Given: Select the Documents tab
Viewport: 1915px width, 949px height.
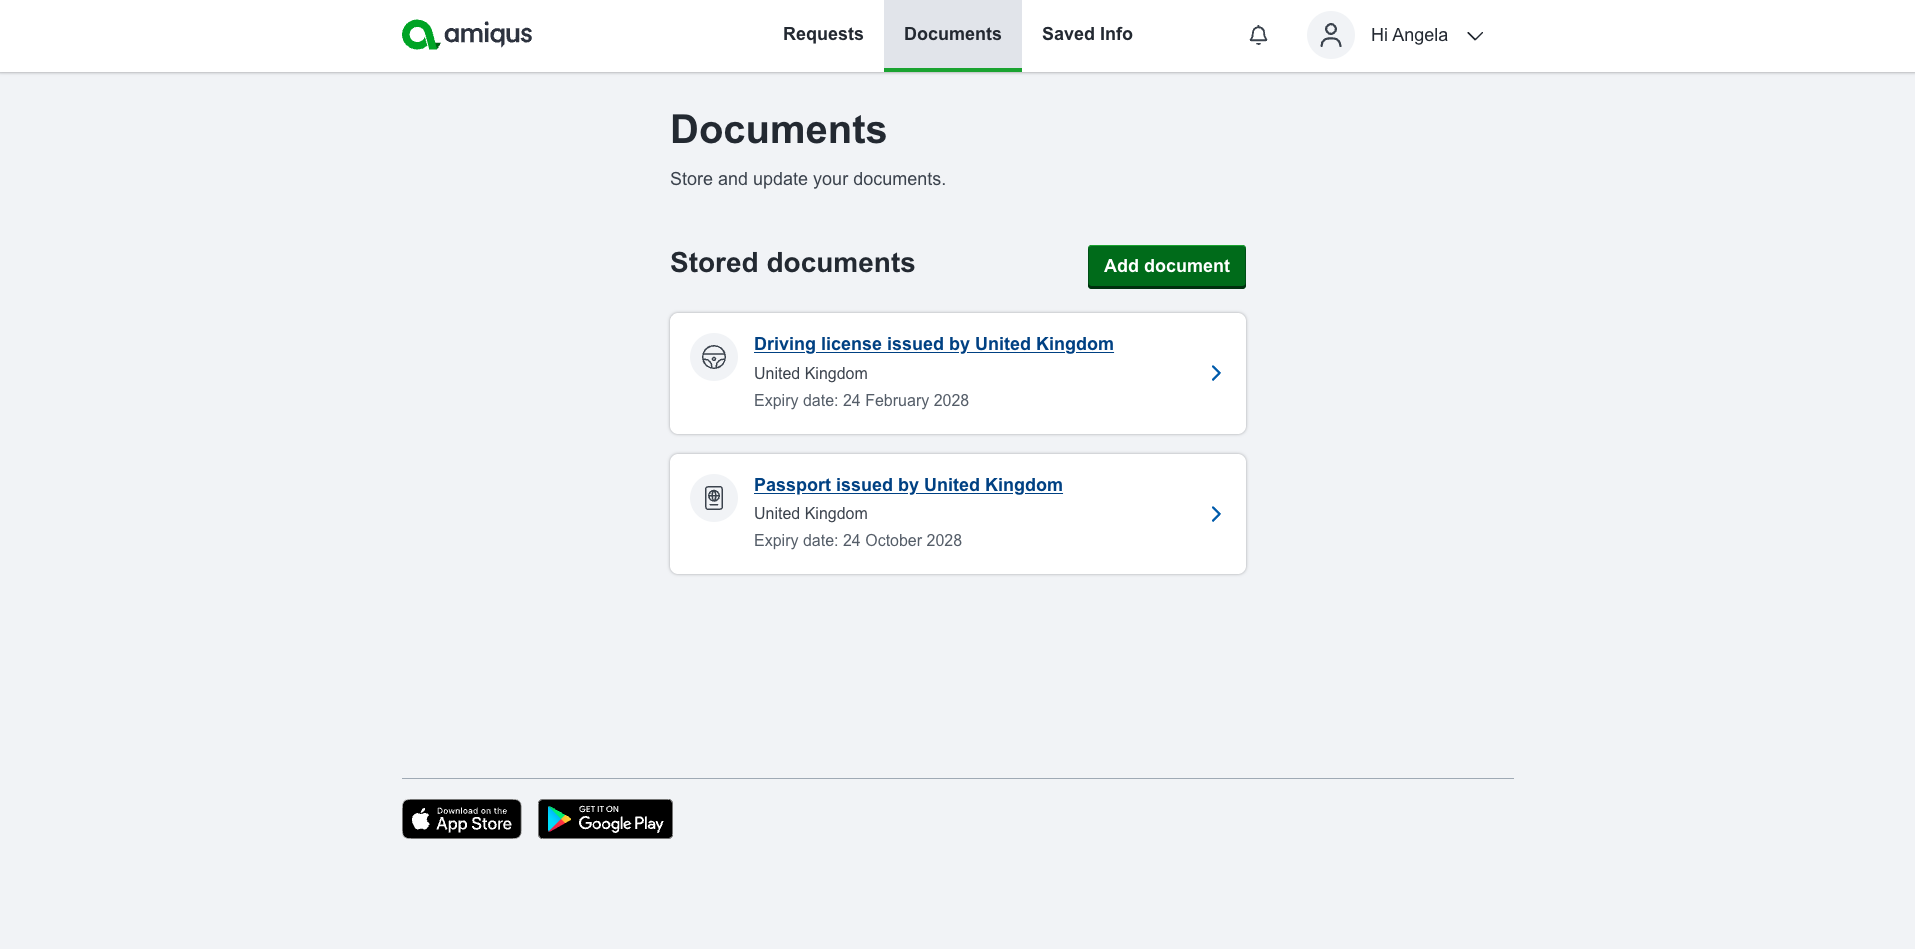Looking at the screenshot, I should [953, 34].
